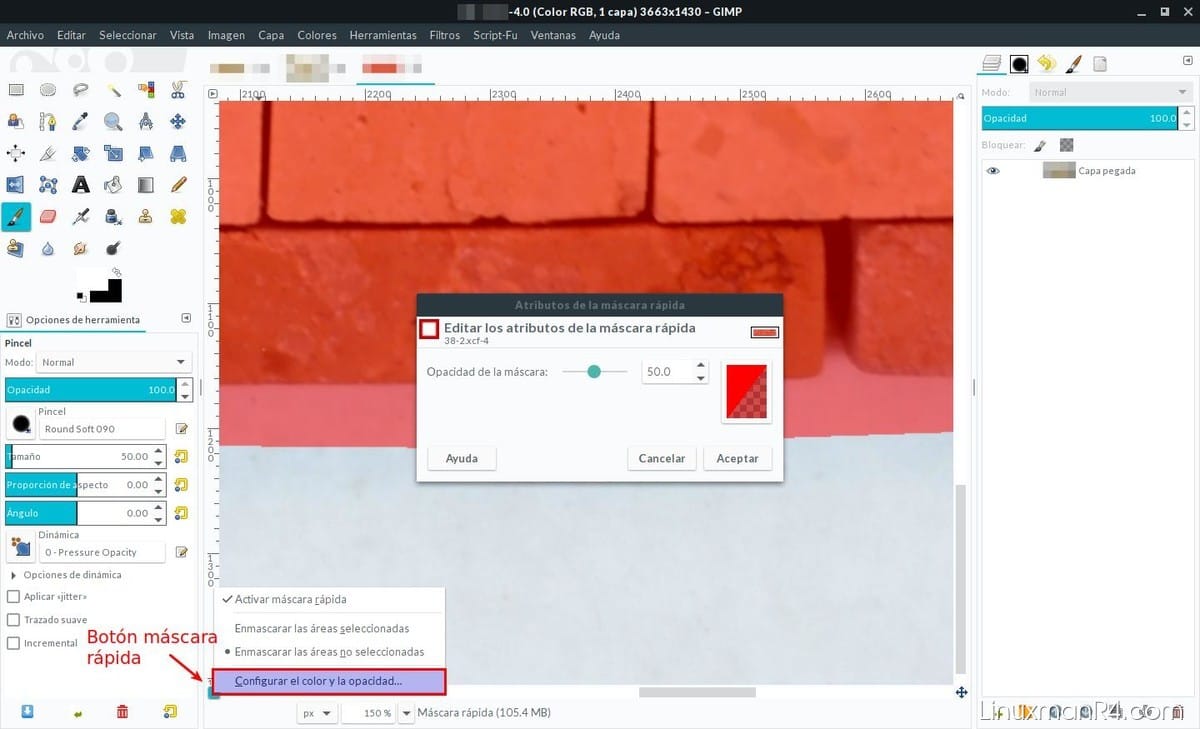Click the Ayuda button in the dialog
The height and width of the screenshot is (729, 1200).
pyautogui.click(x=461, y=458)
